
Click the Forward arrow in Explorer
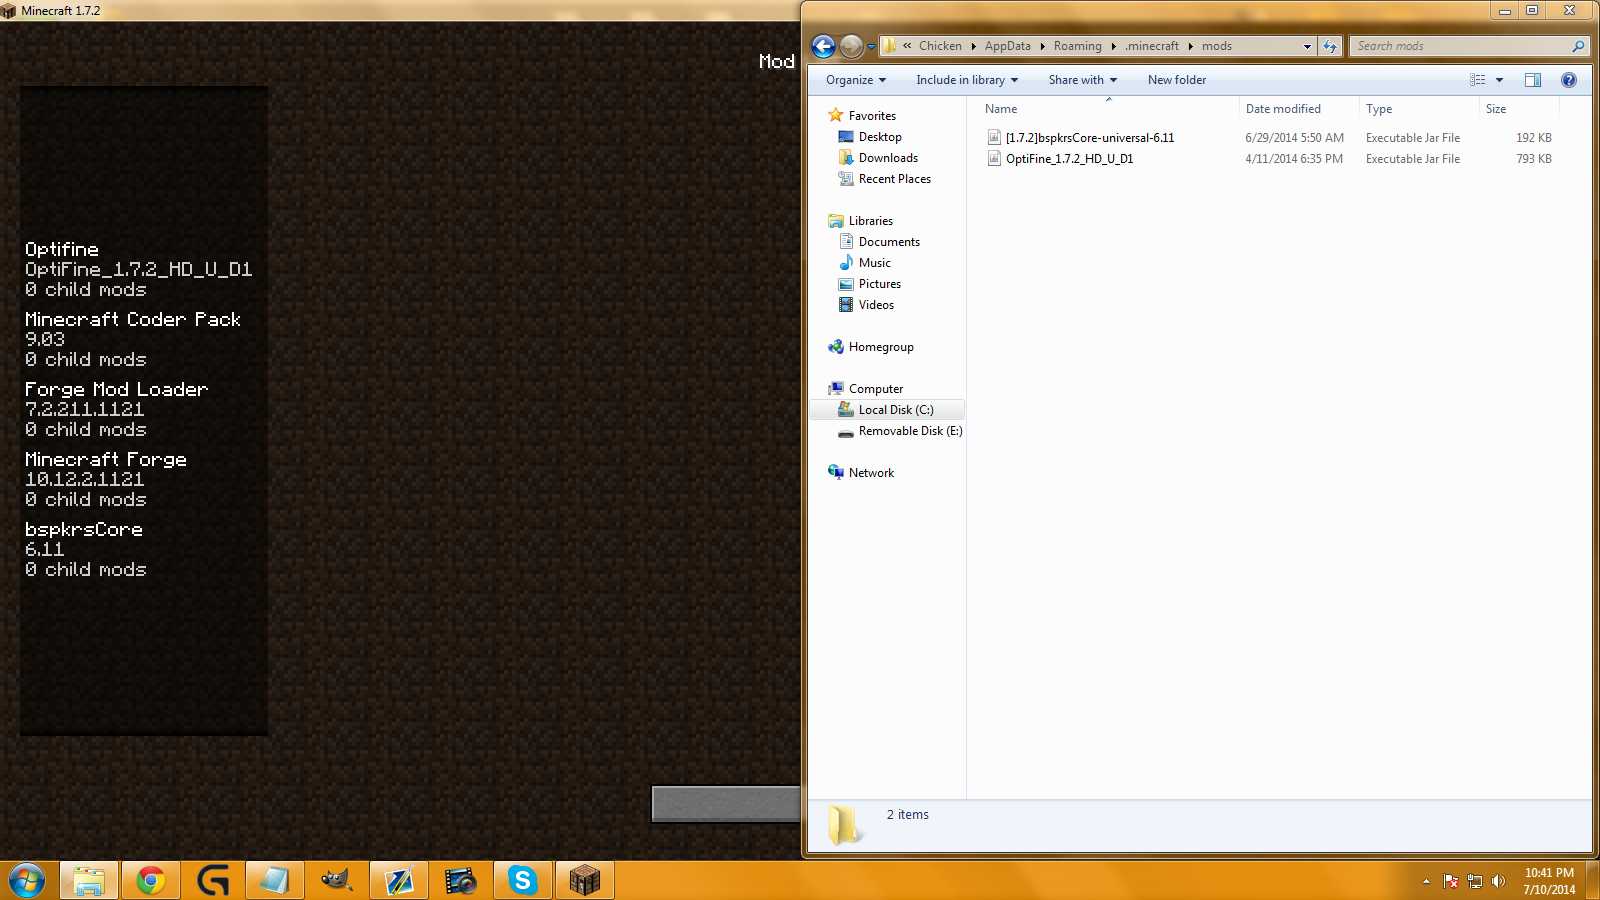(x=851, y=46)
